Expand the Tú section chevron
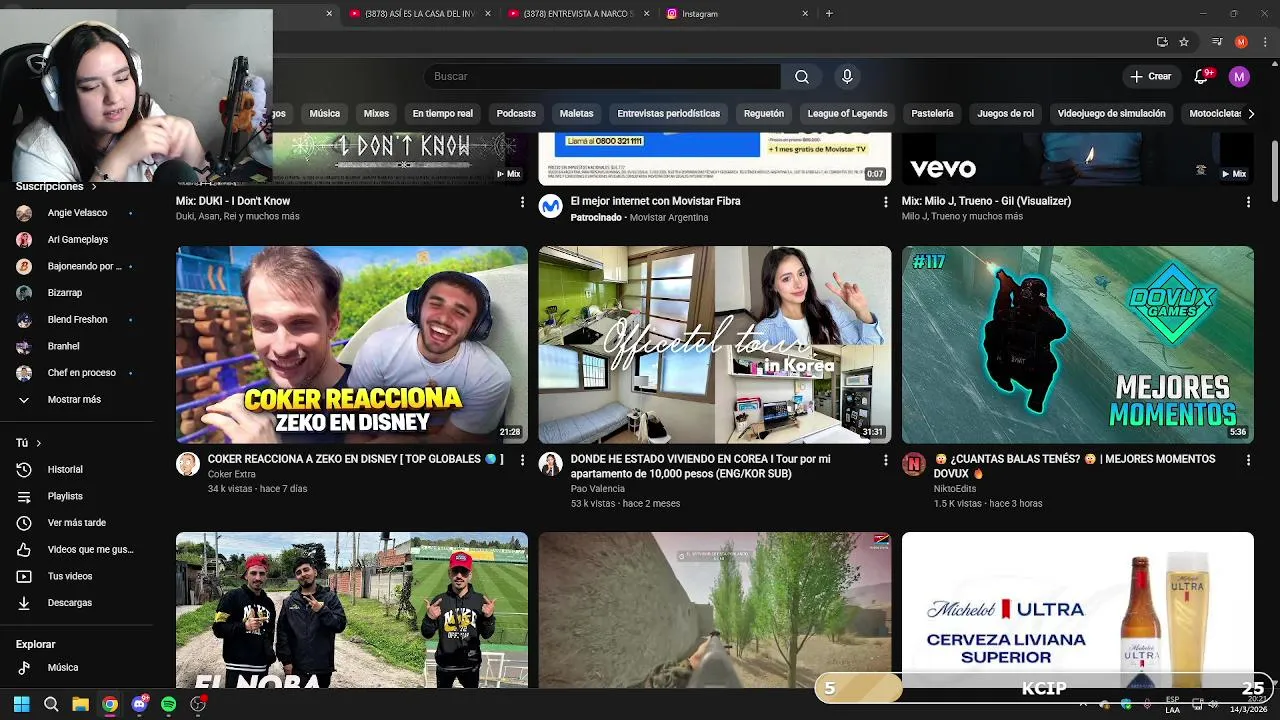1280x720 pixels. tap(38, 443)
